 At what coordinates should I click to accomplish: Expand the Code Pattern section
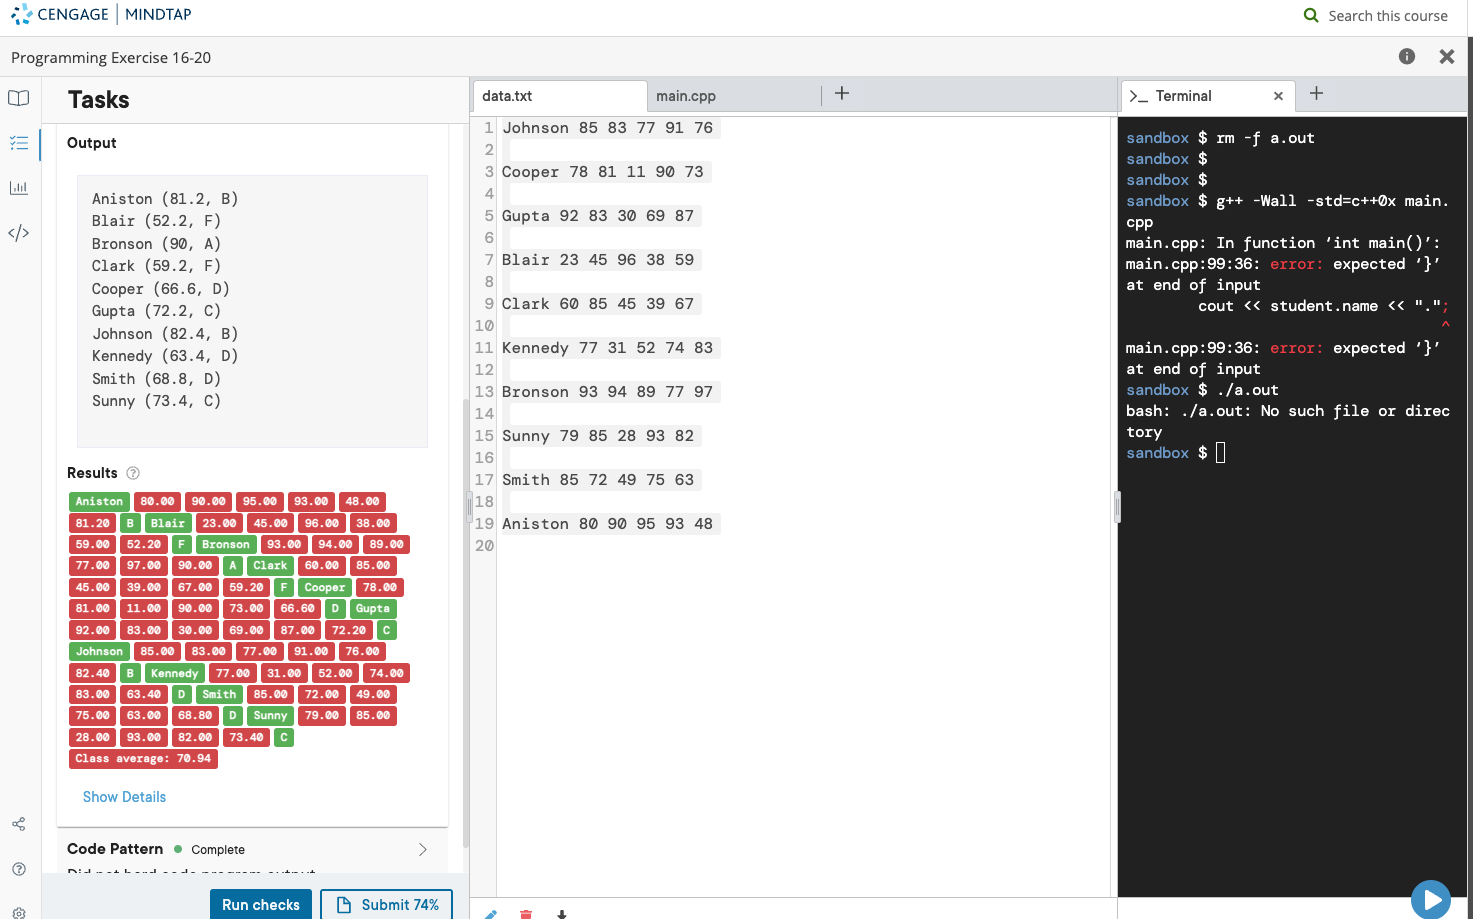click(x=423, y=848)
